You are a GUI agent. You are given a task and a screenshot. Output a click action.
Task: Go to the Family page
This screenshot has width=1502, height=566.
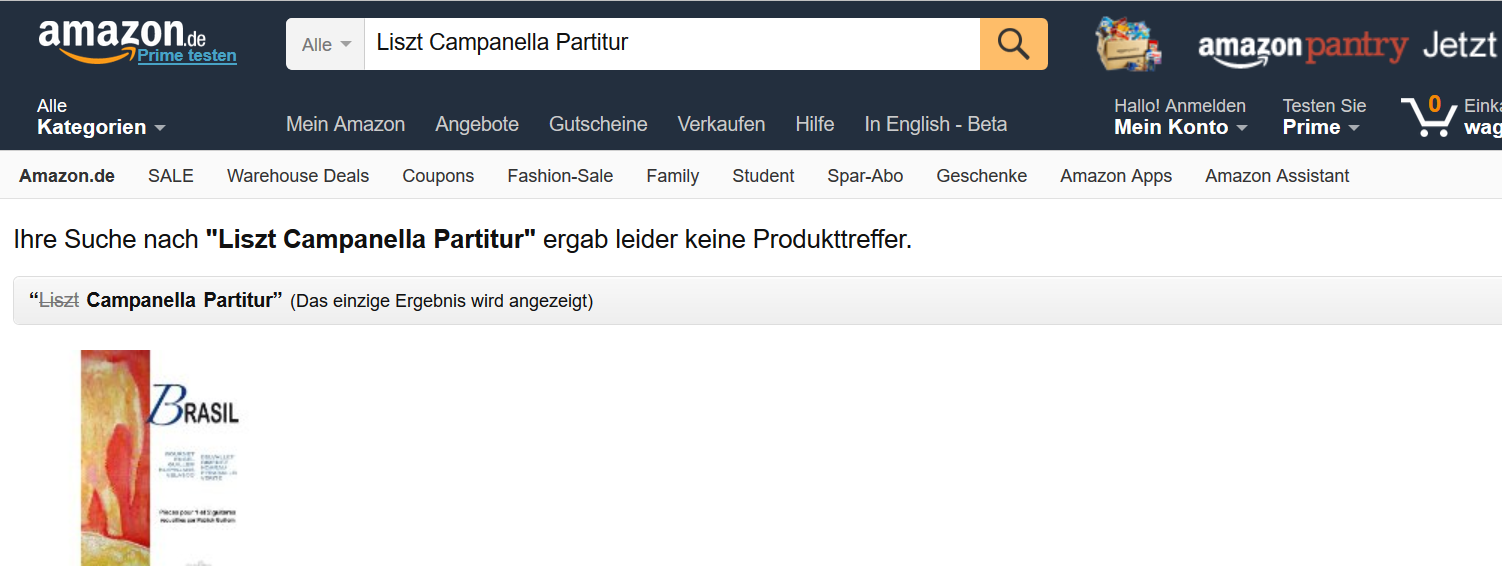coord(673,176)
